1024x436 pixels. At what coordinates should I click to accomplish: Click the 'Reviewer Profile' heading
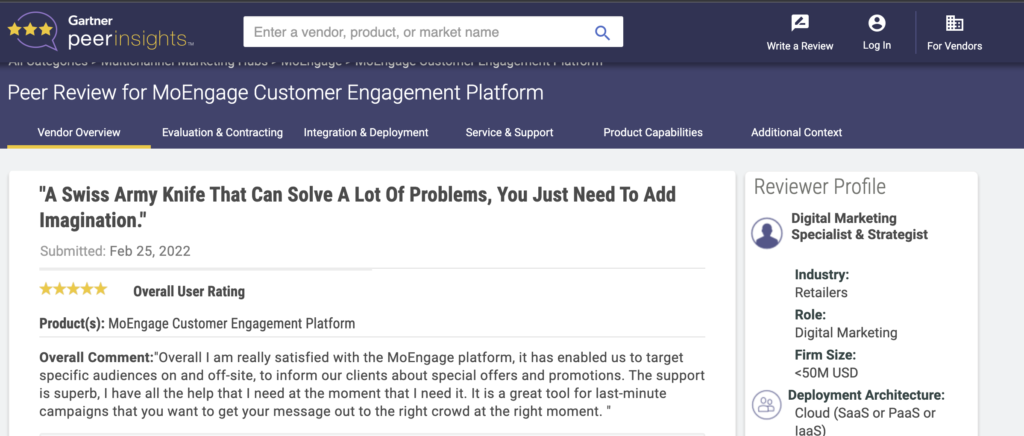point(820,187)
